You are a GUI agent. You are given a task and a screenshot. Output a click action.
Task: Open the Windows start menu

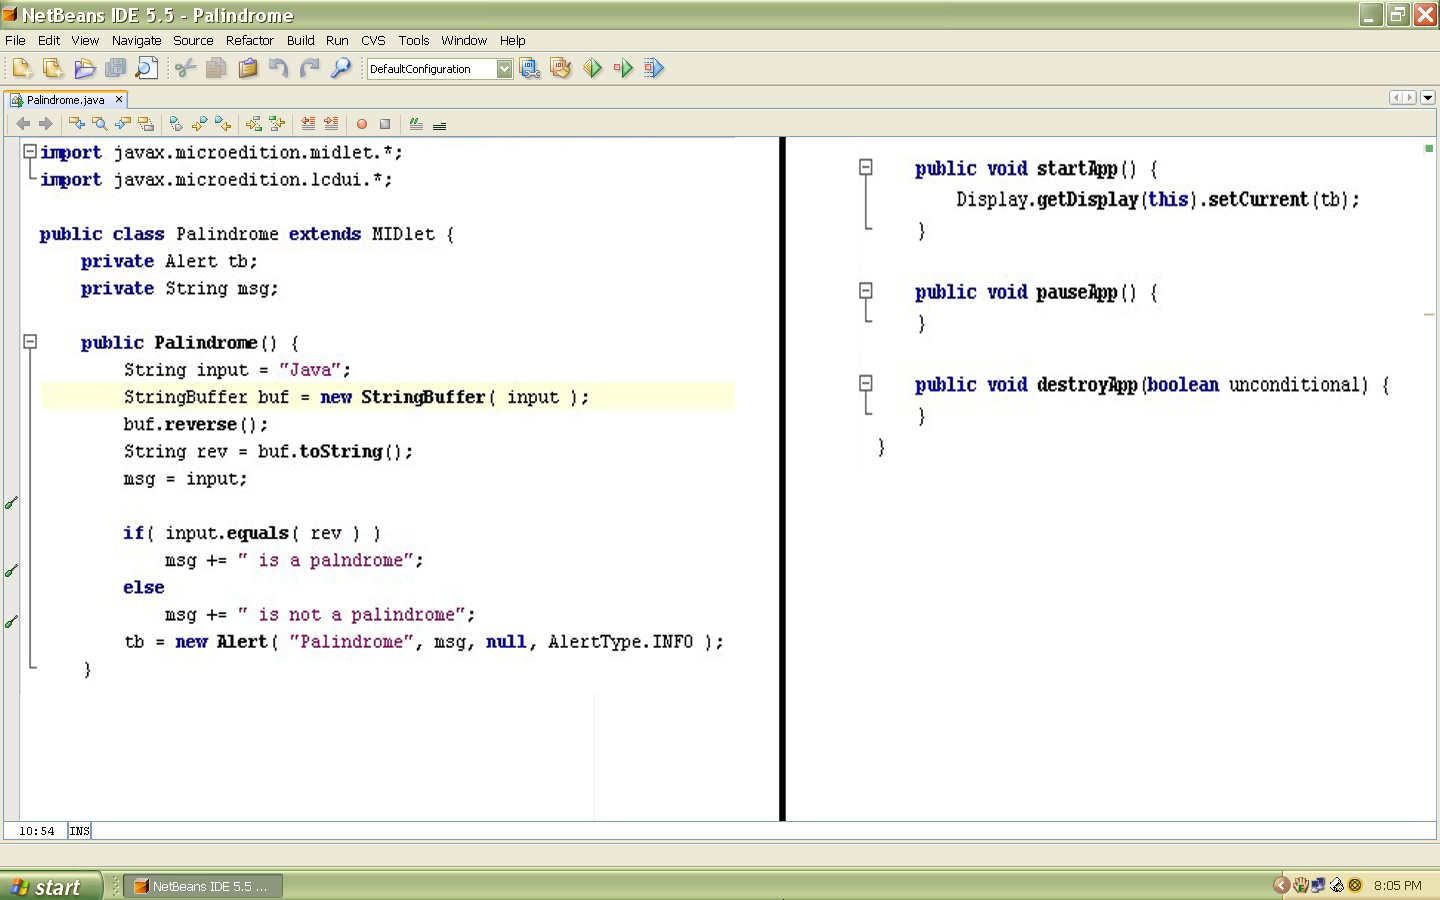[x=51, y=886]
